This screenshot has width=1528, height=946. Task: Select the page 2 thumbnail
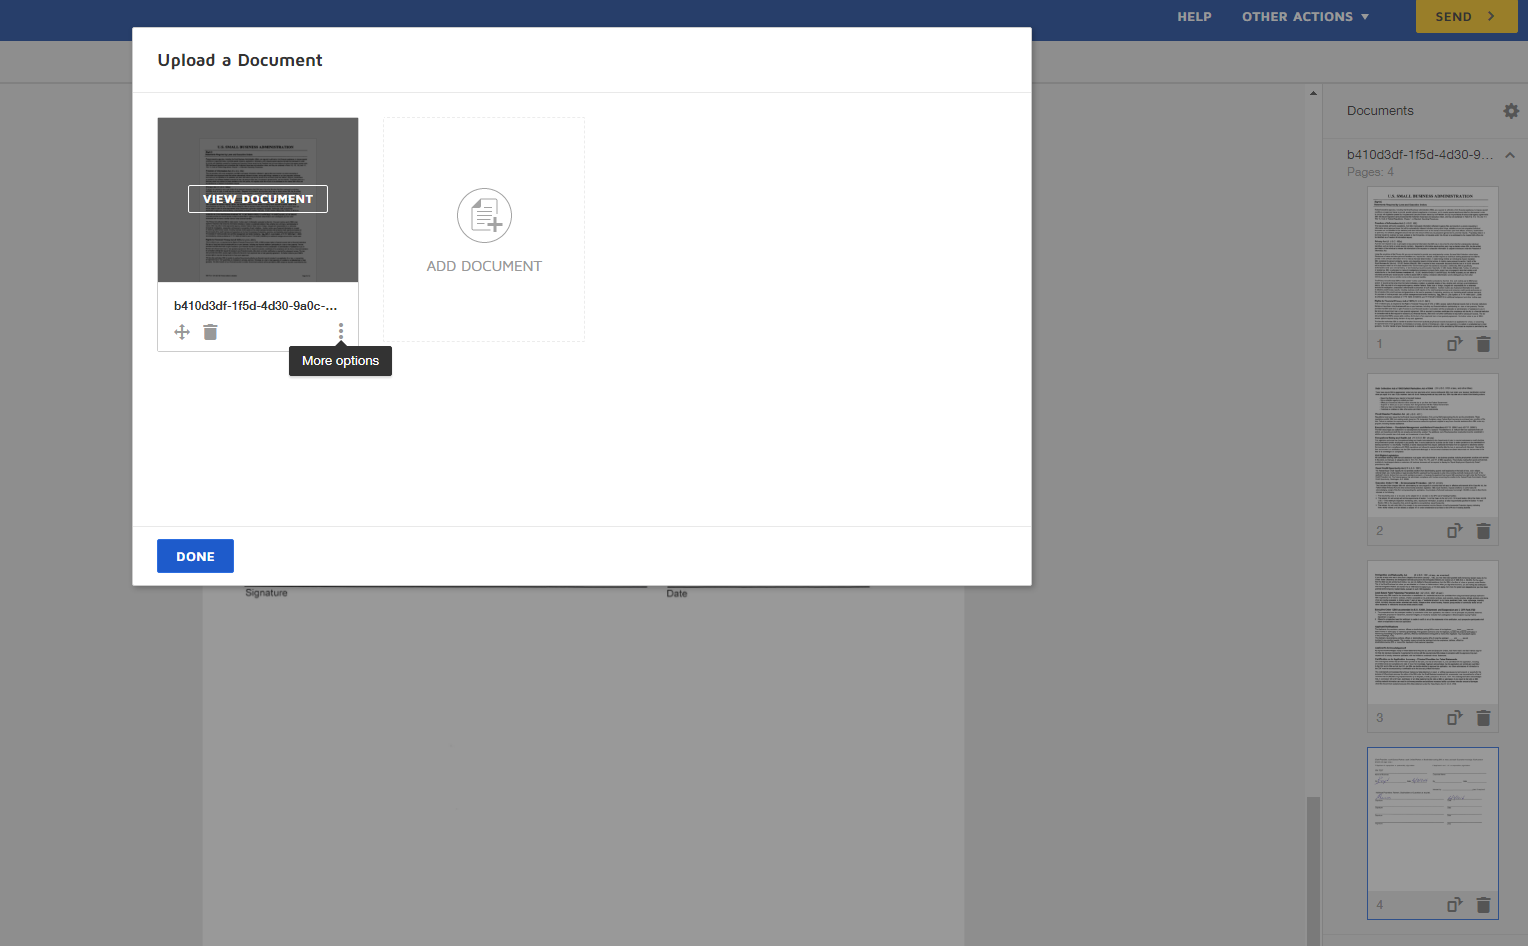(x=1433, y=446)
